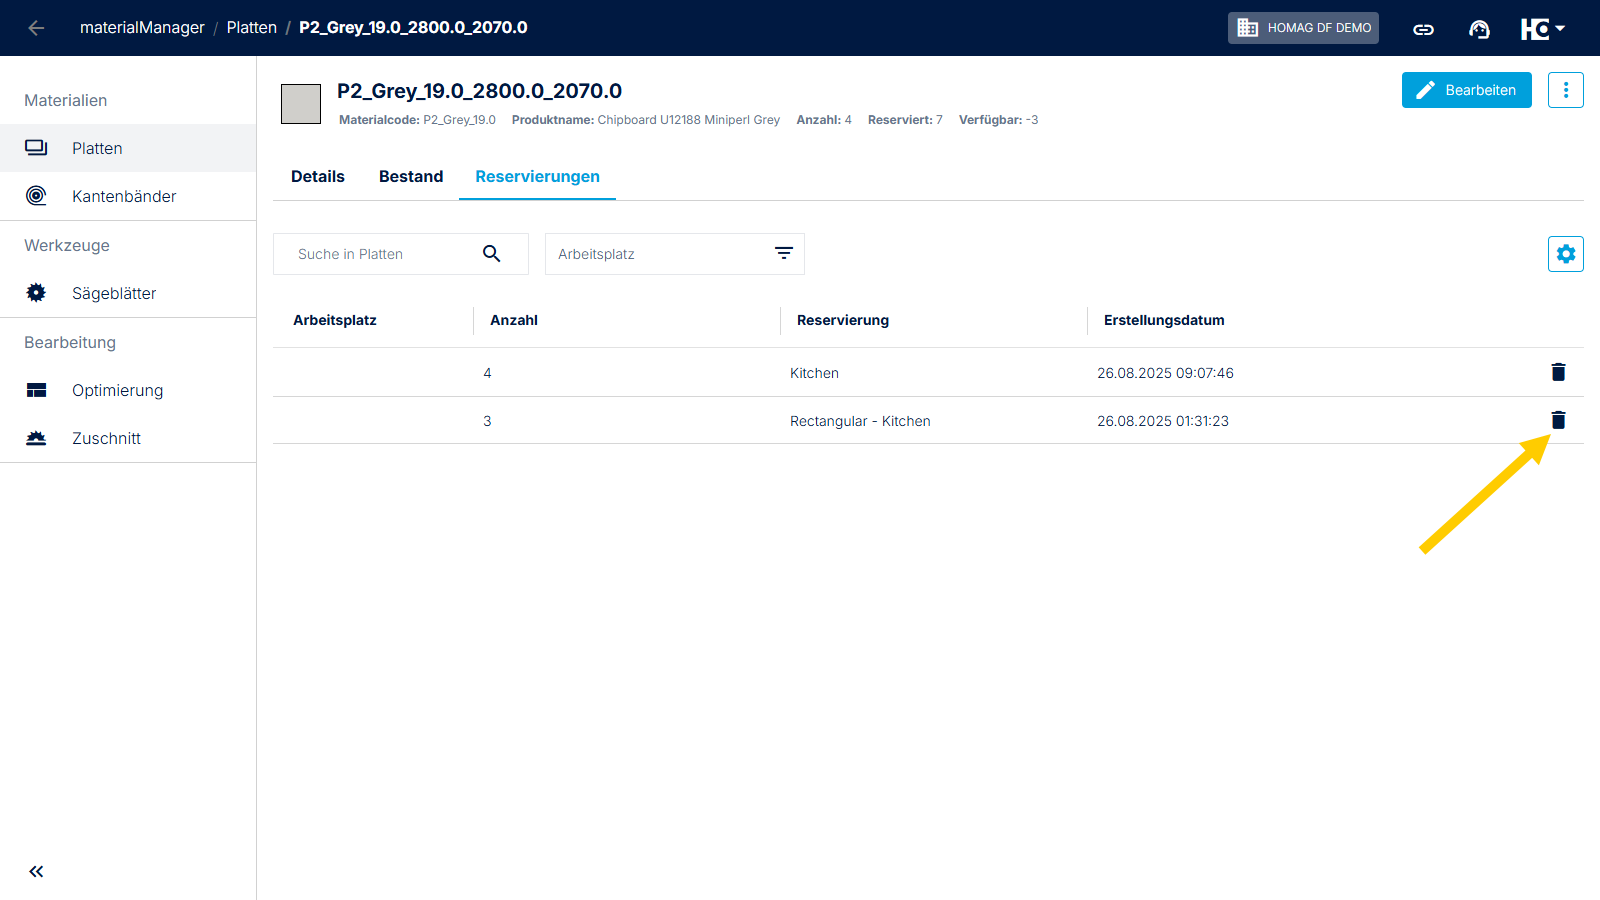Click the back arrow in header
Viewport: 1600px width, 900px height.
coord(36,28)
